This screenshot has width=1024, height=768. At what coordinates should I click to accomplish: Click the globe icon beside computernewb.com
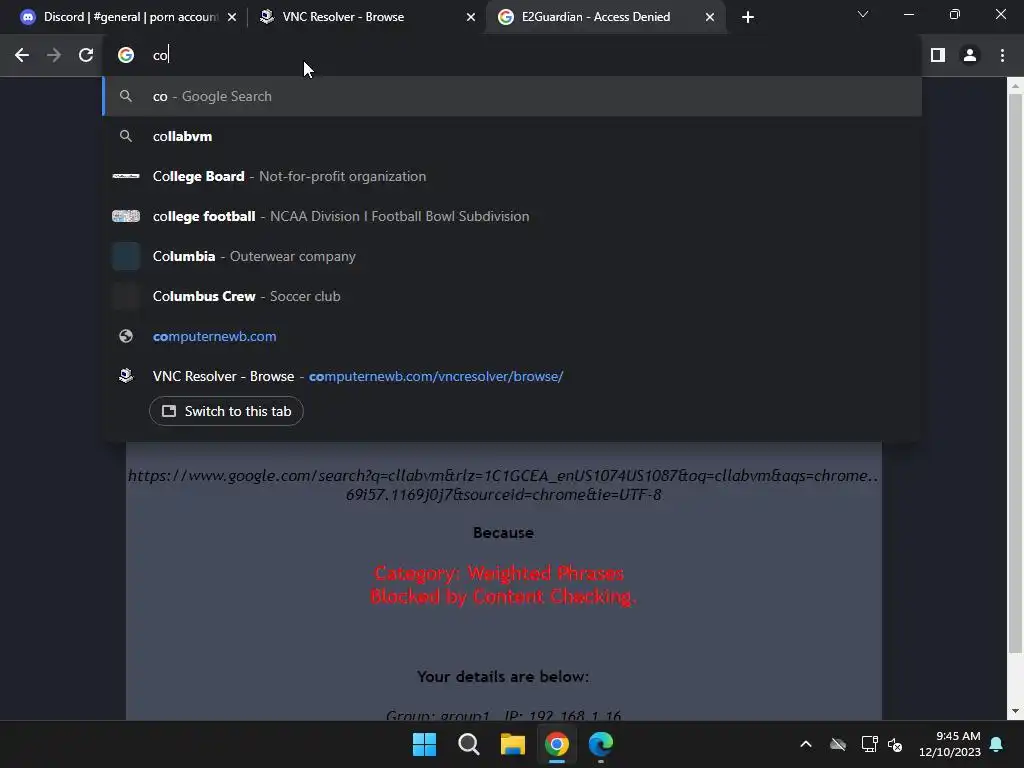pyautogui.click(x=126, y=336)
